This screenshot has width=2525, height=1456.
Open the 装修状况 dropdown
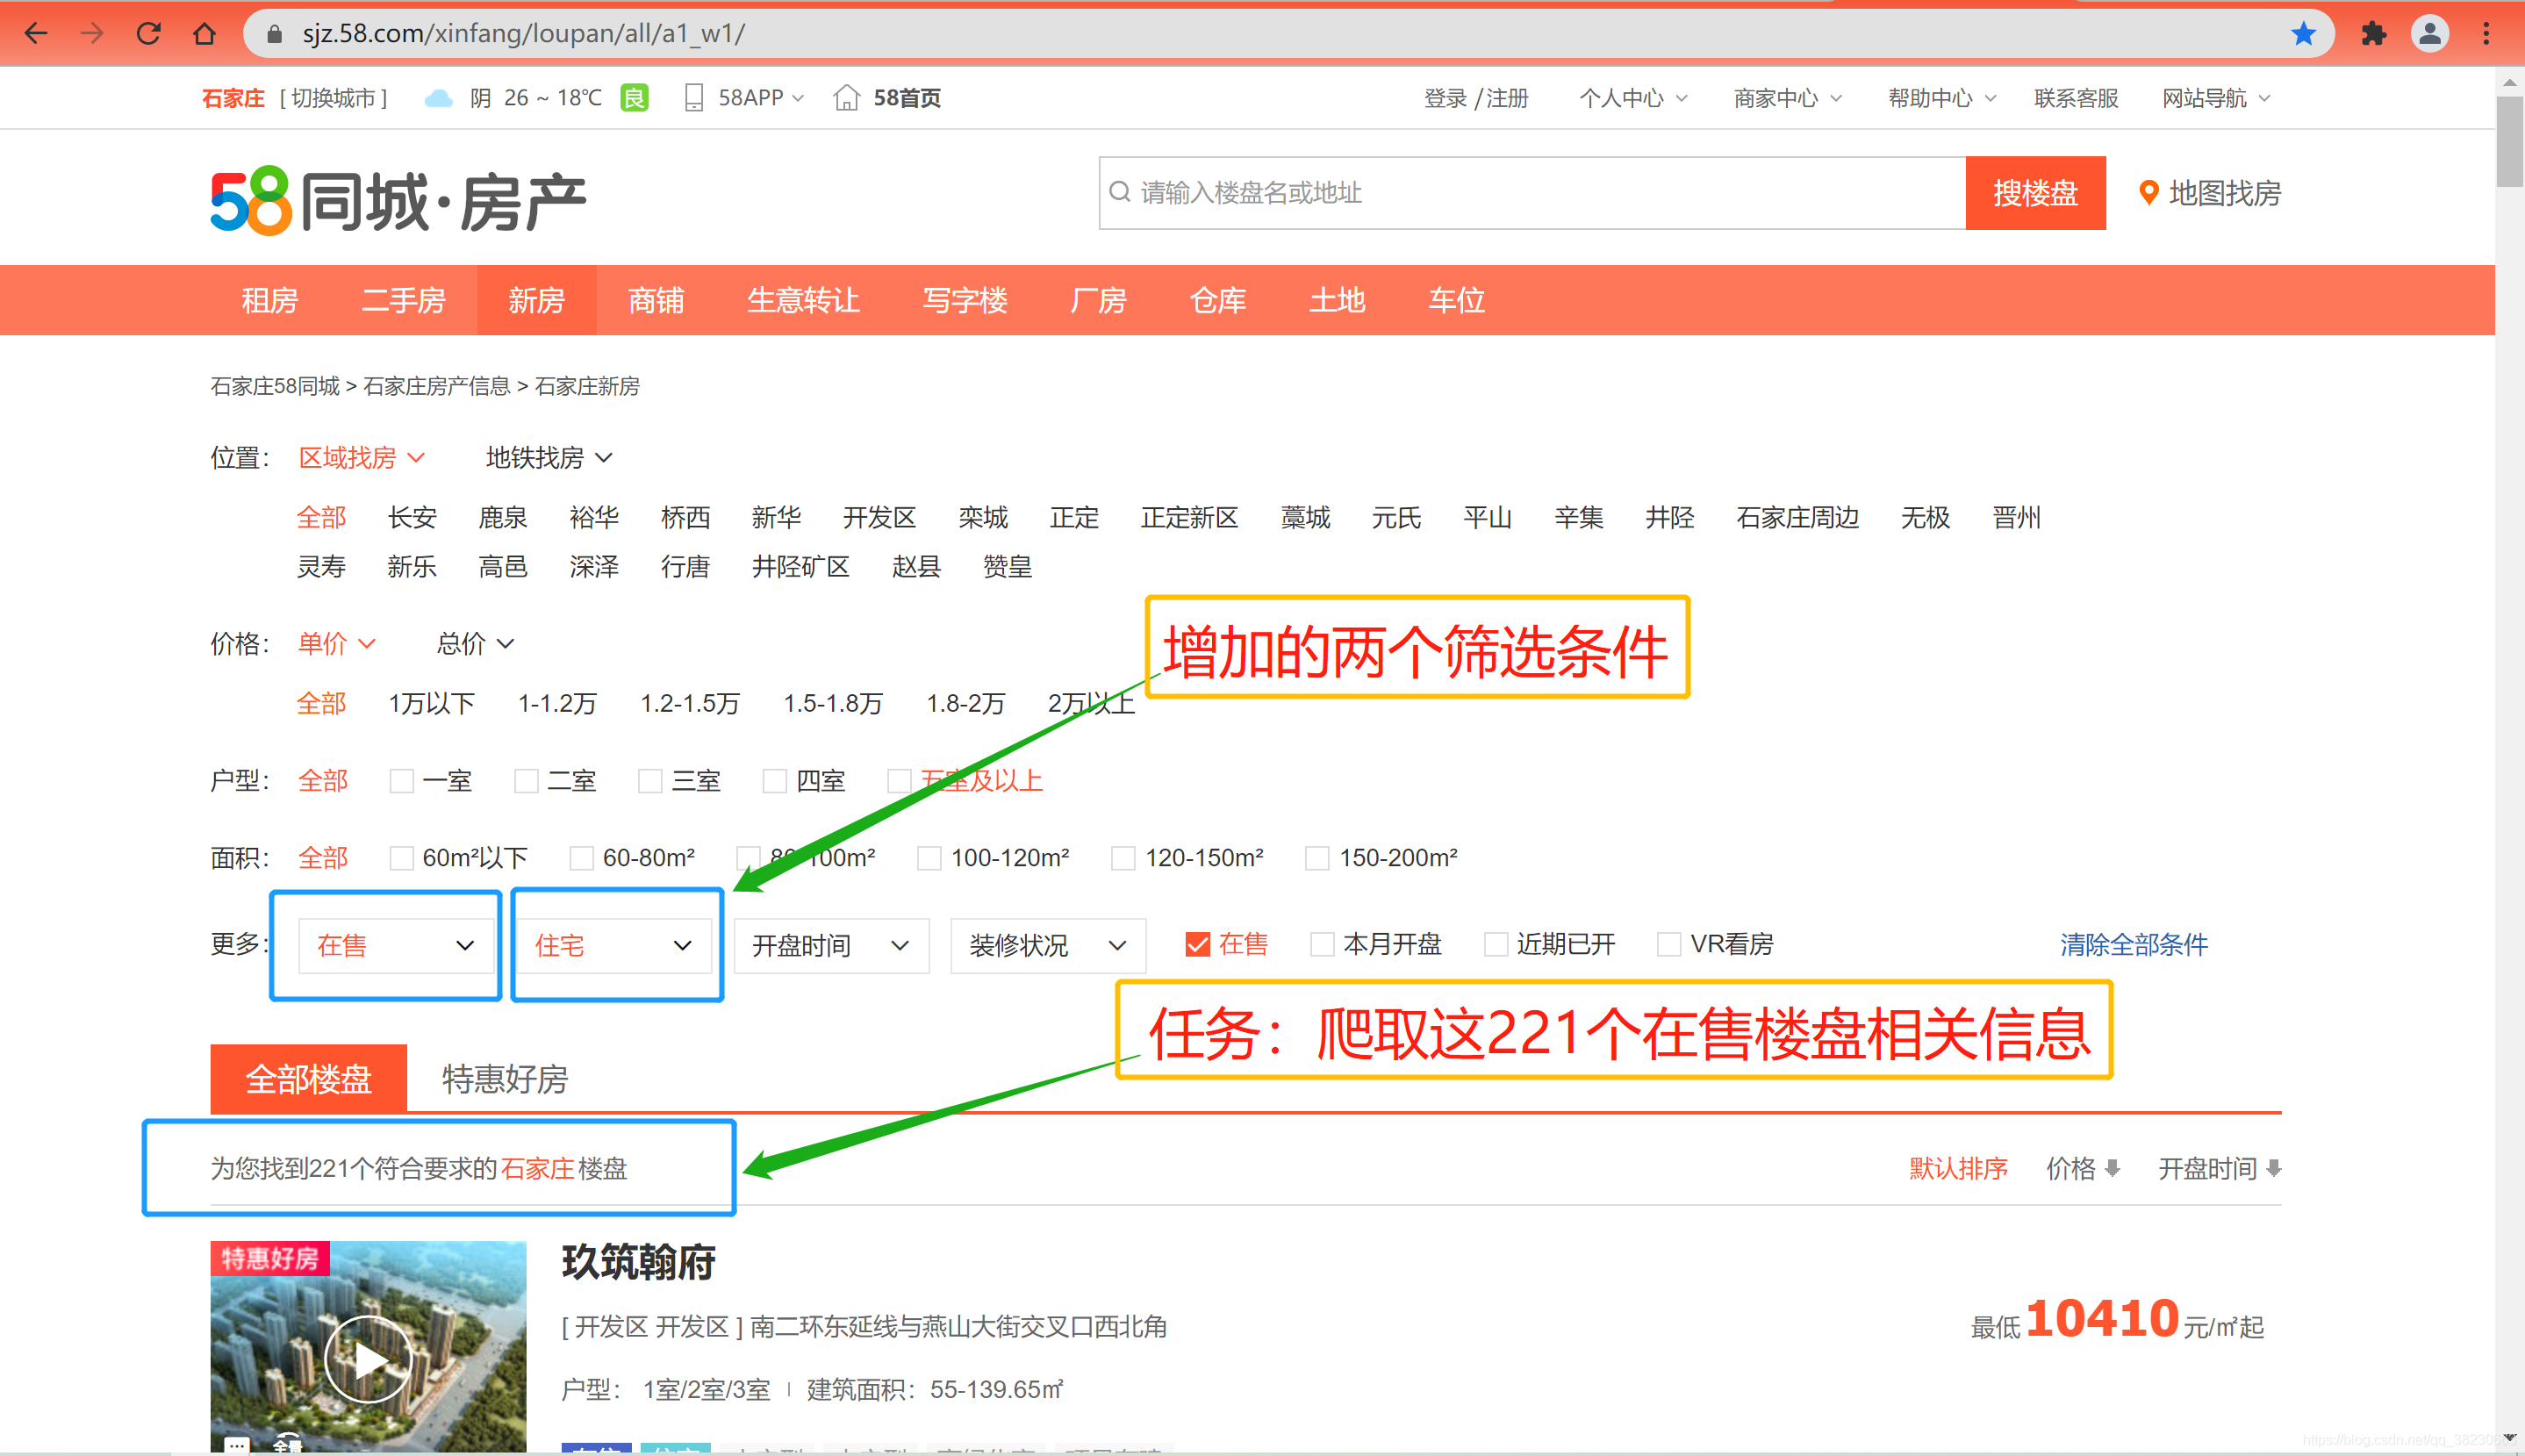coord(1047,945)
